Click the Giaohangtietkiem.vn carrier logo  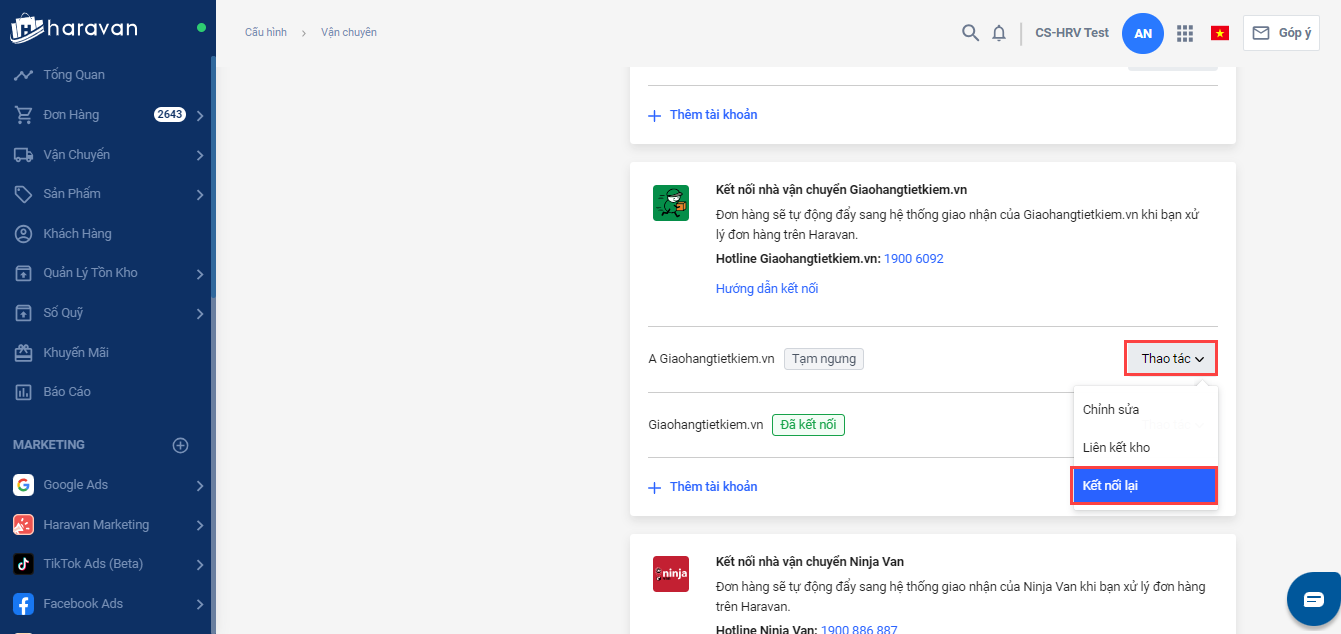pos(670,203)
